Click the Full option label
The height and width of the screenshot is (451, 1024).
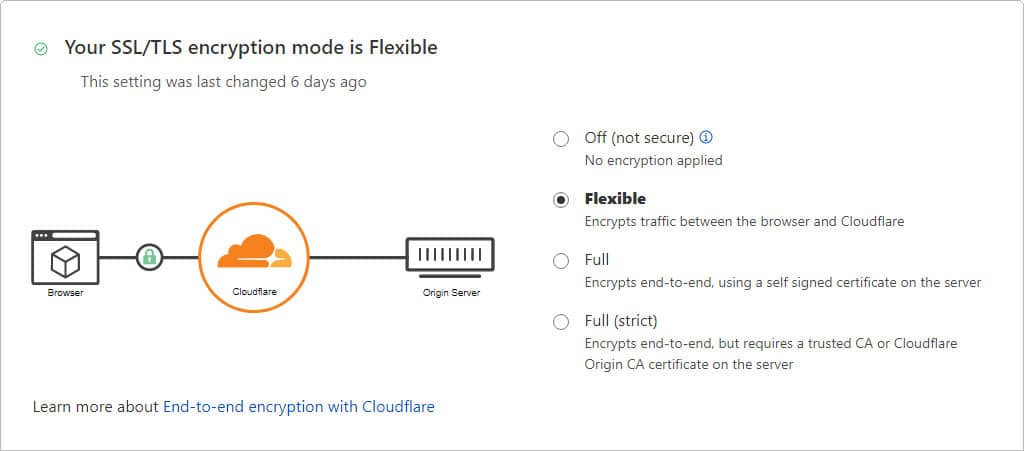pos(597,260)
